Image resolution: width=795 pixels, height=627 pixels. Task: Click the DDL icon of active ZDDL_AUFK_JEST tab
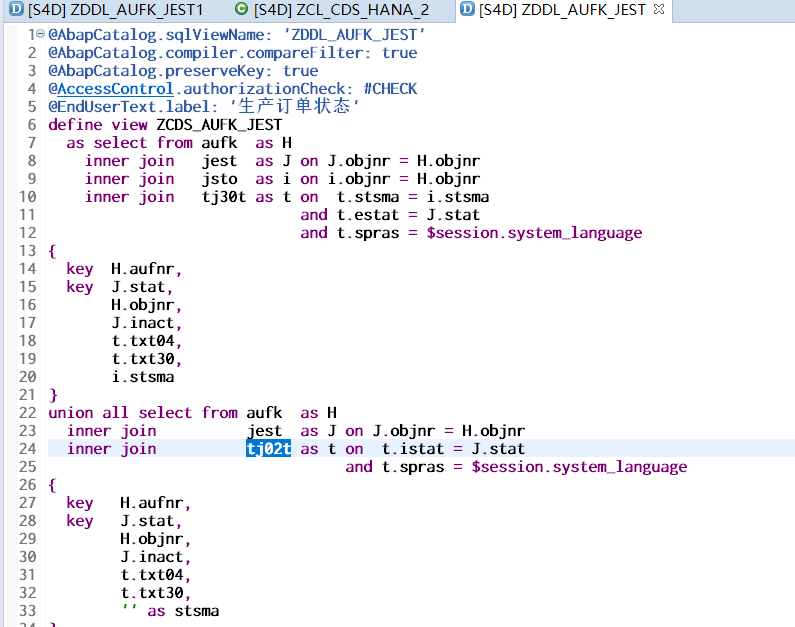tap(467, 9)
